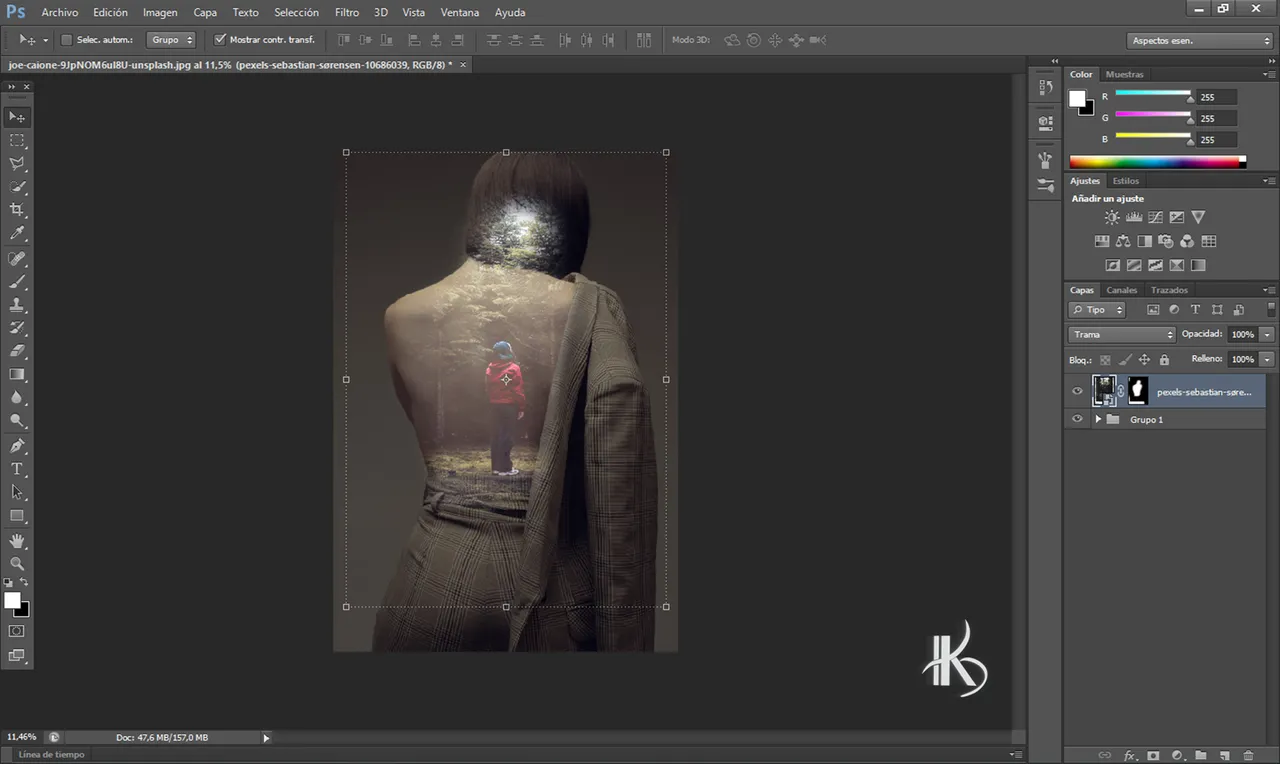Select the Spot Healing Brush tool
Screen dimensions: 1280x764
tap(17, 259)
